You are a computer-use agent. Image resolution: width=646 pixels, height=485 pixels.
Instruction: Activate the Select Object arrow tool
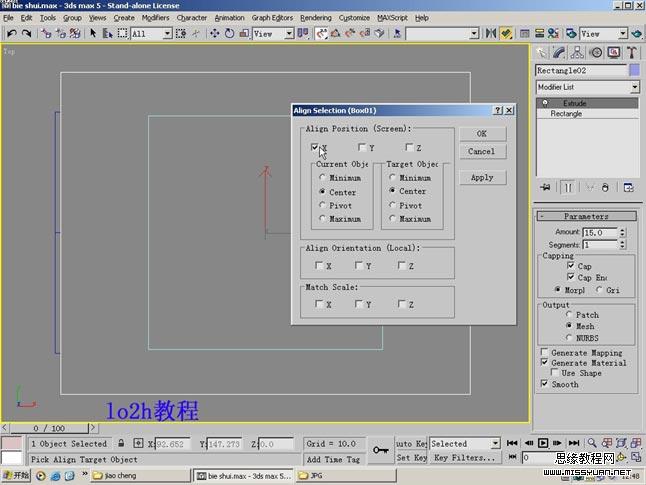[93, 33]
